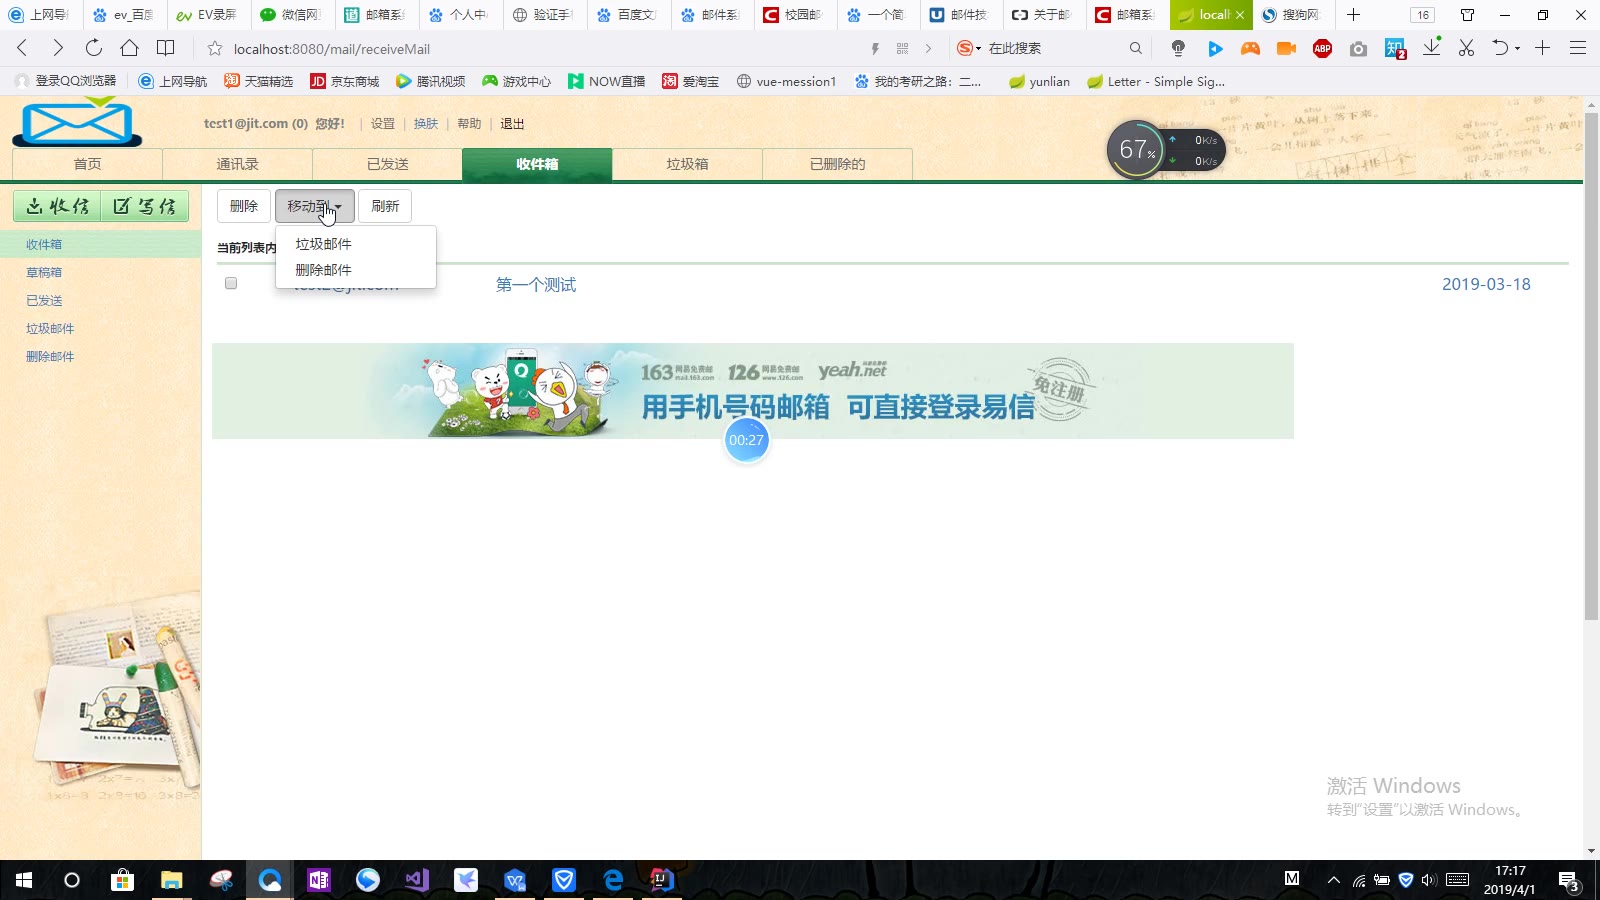This screenshot has width=1600, height=900.
Task: Choose 垃圾邮件 from move-to menu
Action: click(356, 244)
